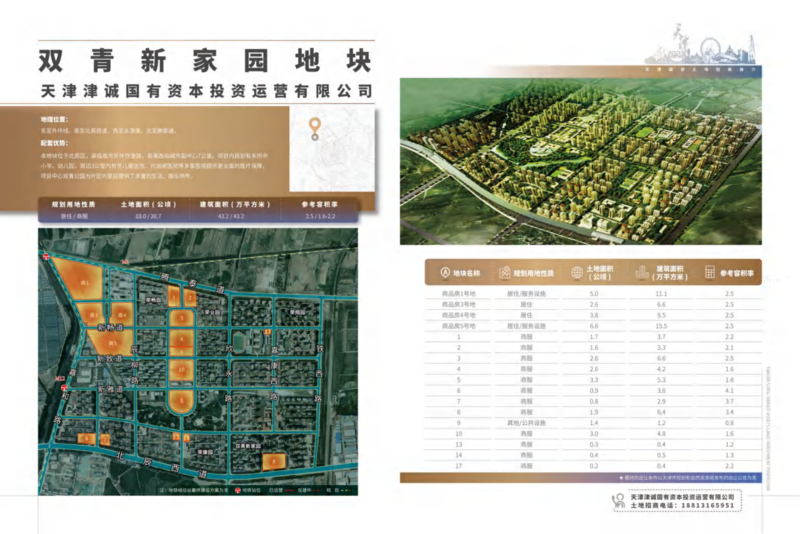
Task: Click row number 17 in the table
Action: click(x=459, y=466)
